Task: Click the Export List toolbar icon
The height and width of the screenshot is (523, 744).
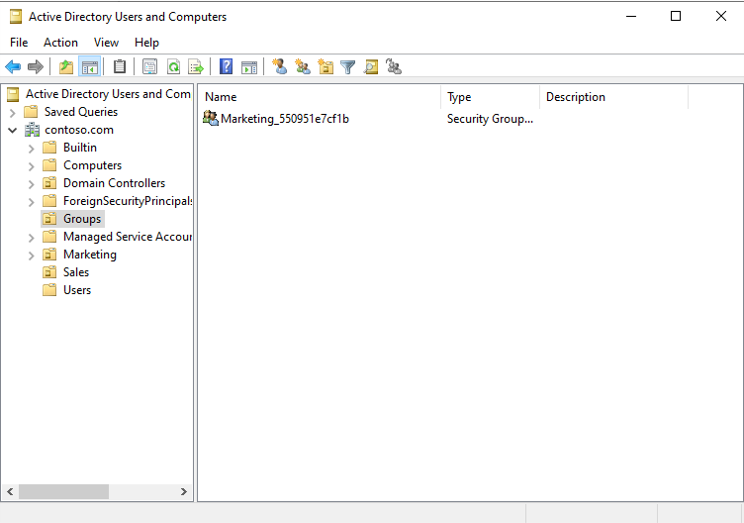Action: click(x=196, y=67)
